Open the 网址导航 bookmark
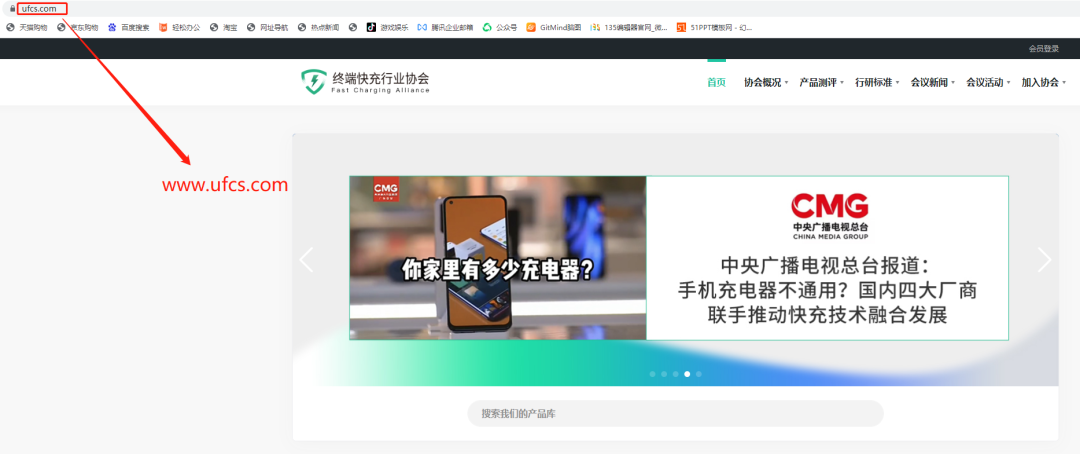 (x=268, y=28)
